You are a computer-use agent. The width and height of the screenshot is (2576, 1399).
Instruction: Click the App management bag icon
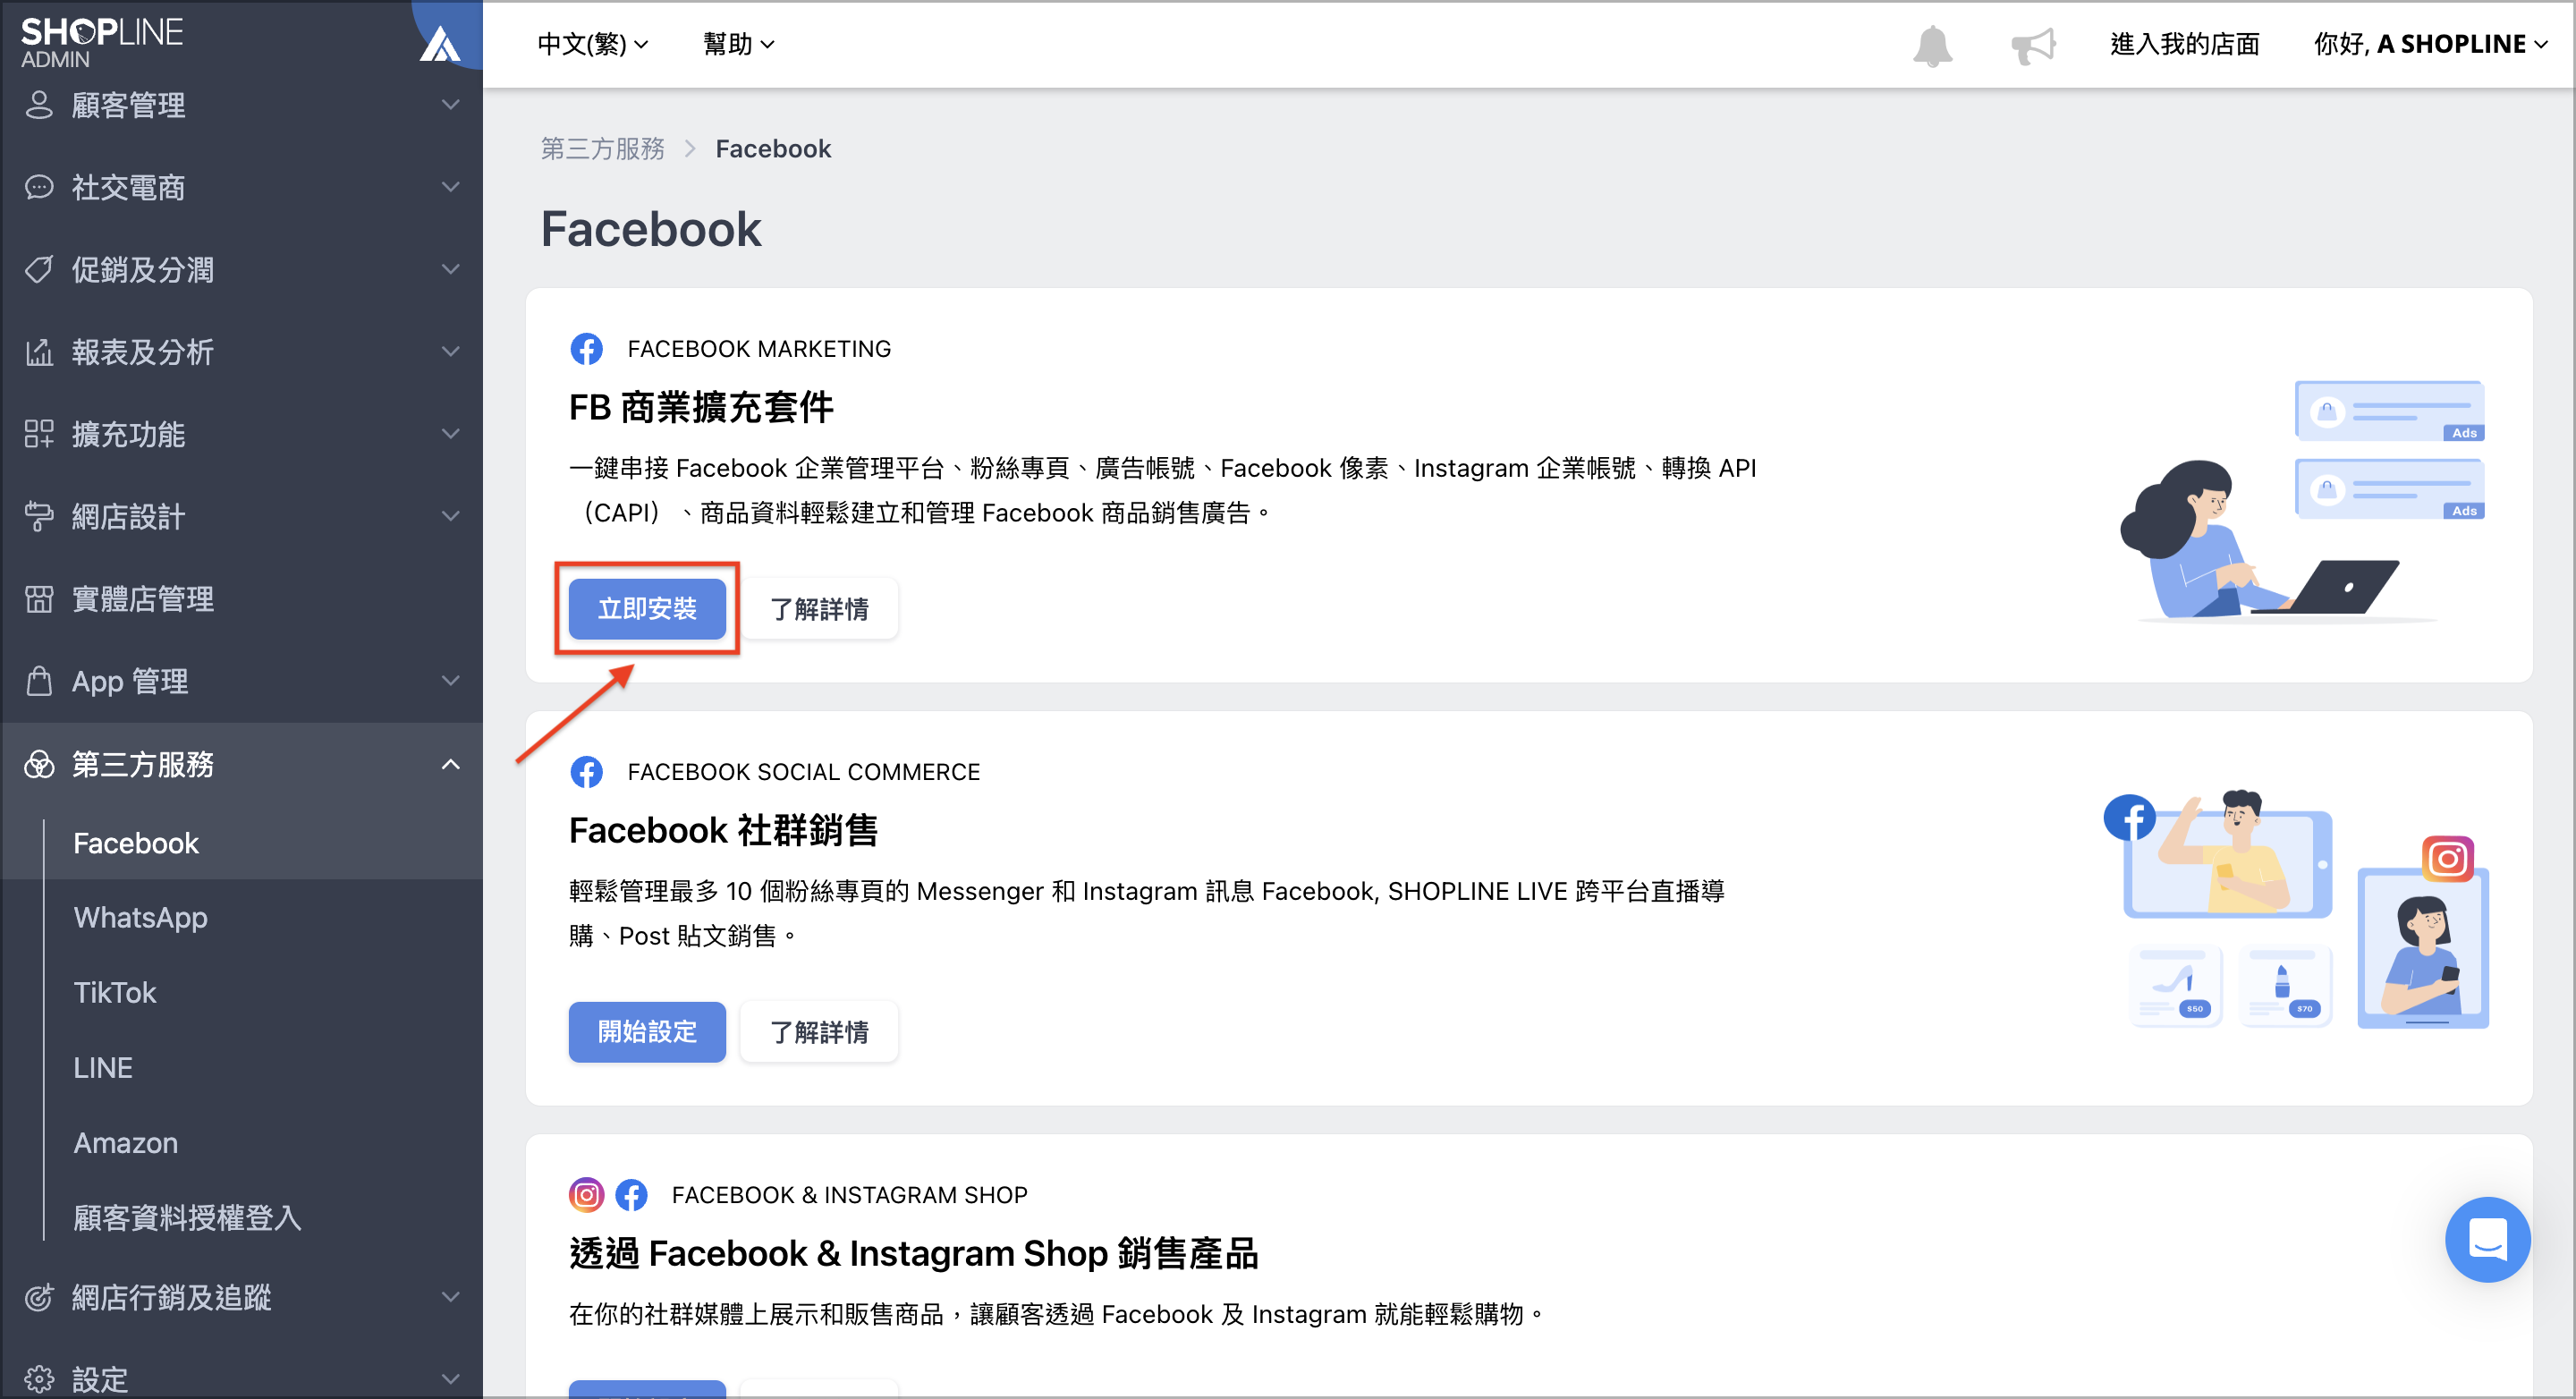pos(39,681)
